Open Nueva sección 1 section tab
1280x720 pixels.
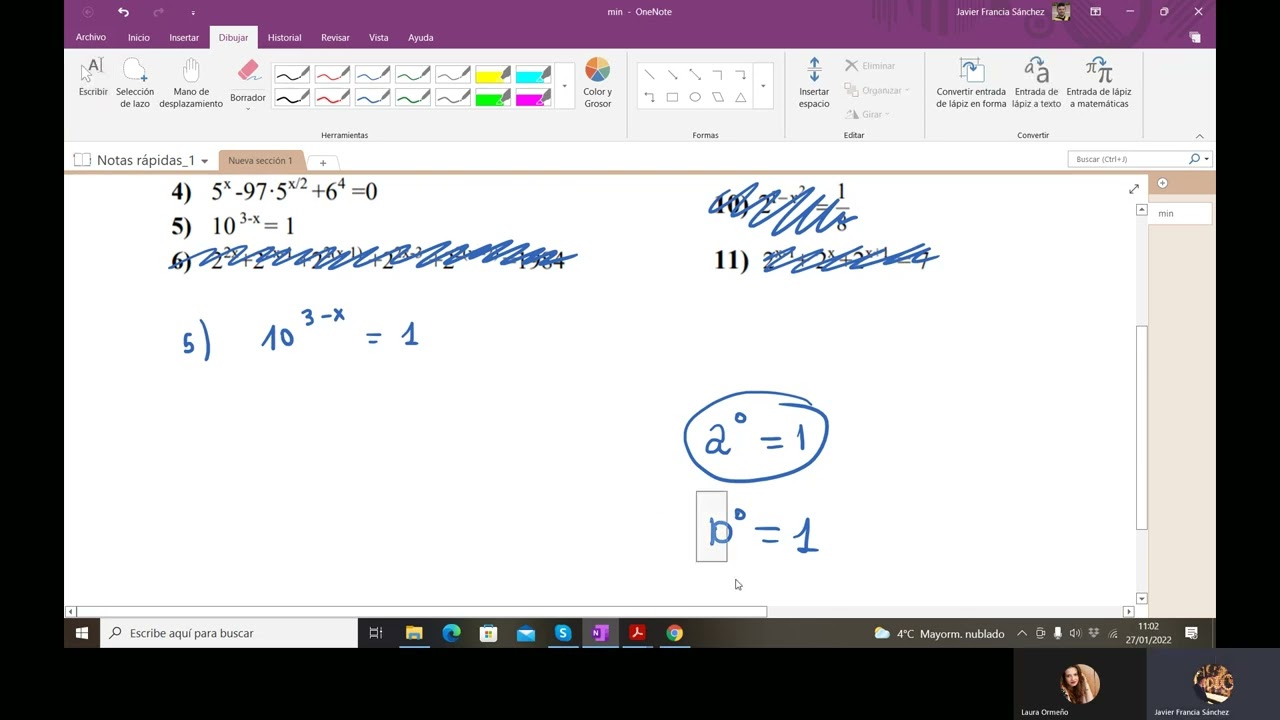260,161
